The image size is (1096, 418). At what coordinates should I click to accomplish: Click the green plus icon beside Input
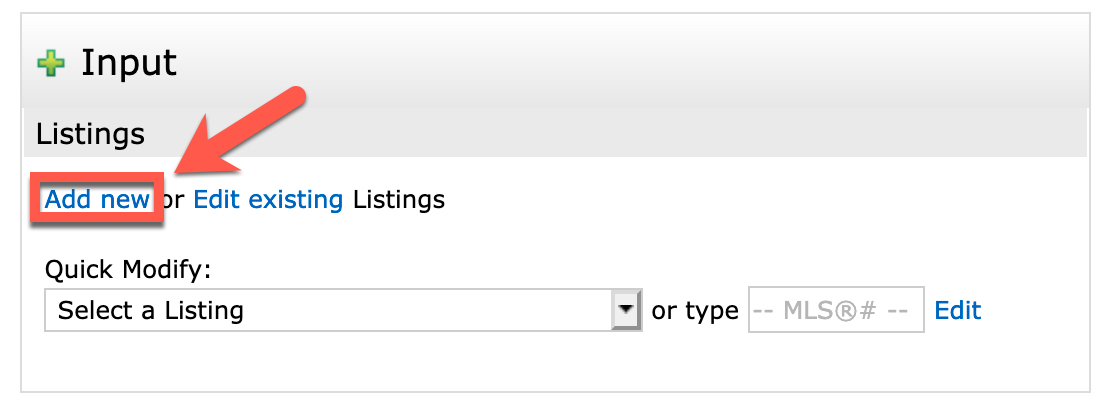[51, 64]
